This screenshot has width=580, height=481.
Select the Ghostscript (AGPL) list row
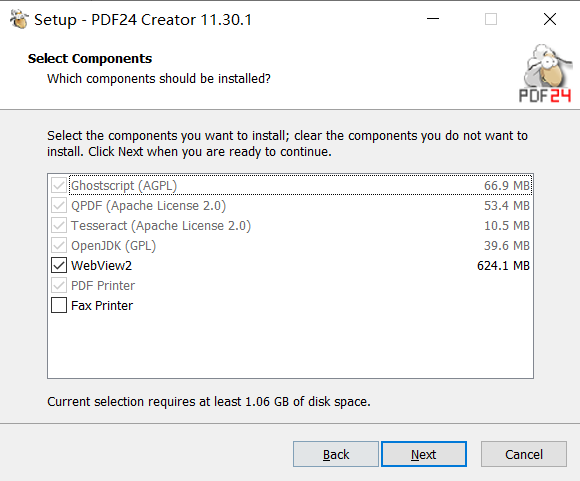tap(290, 185)
